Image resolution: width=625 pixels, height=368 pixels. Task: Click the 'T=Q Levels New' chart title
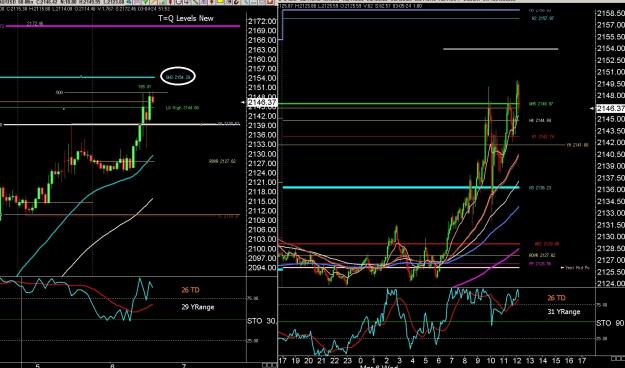coord(186,18)
